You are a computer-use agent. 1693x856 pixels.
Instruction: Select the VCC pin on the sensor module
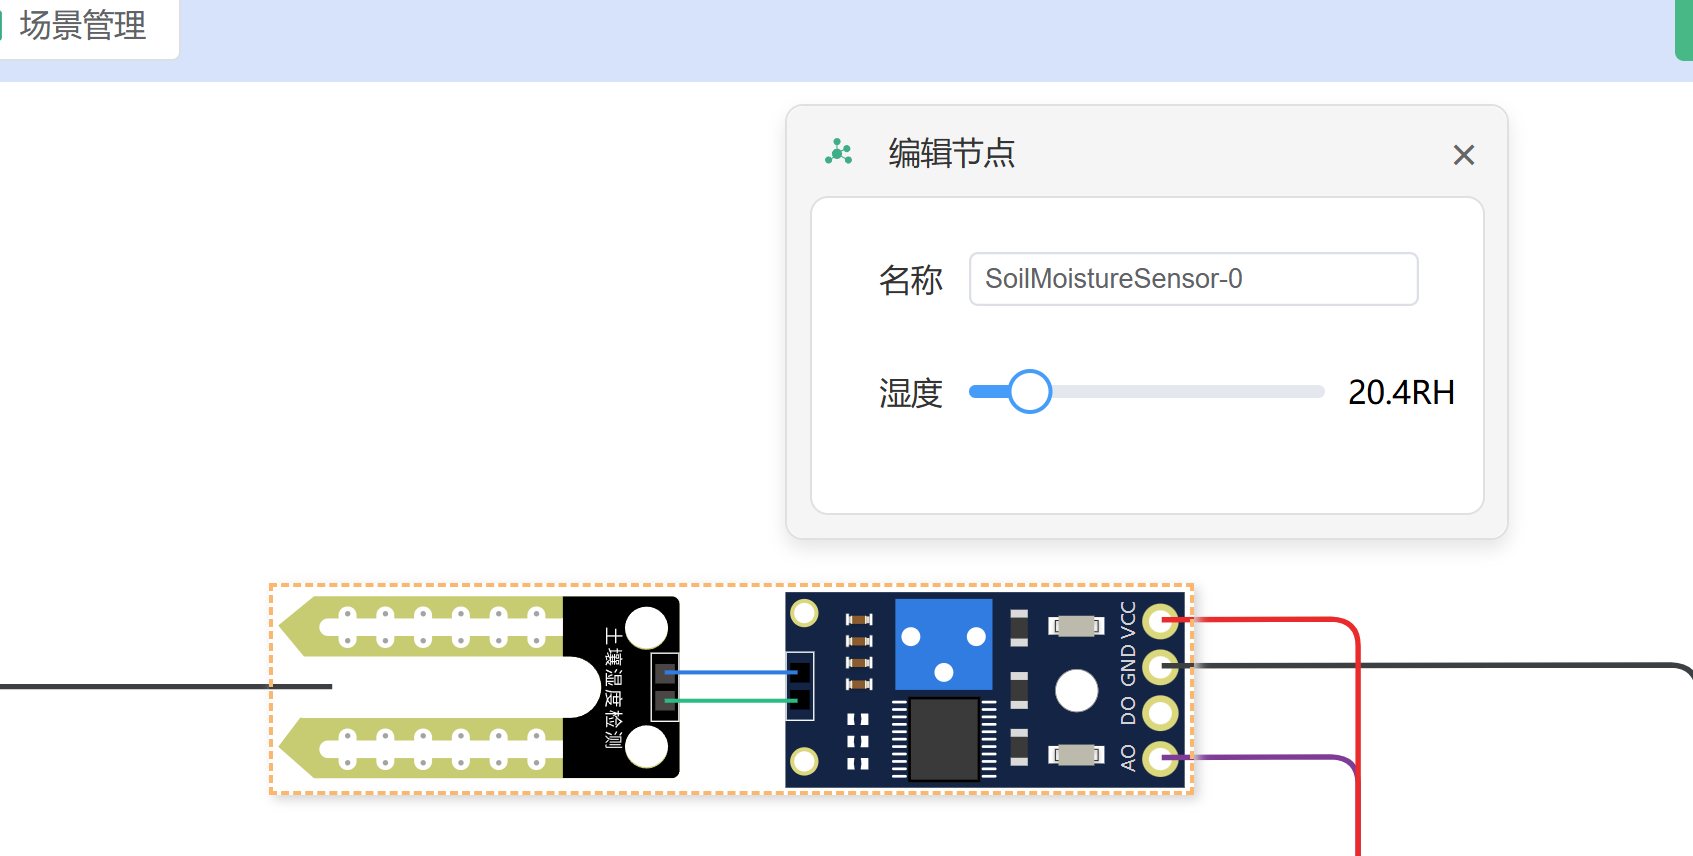click(1159, 622)
